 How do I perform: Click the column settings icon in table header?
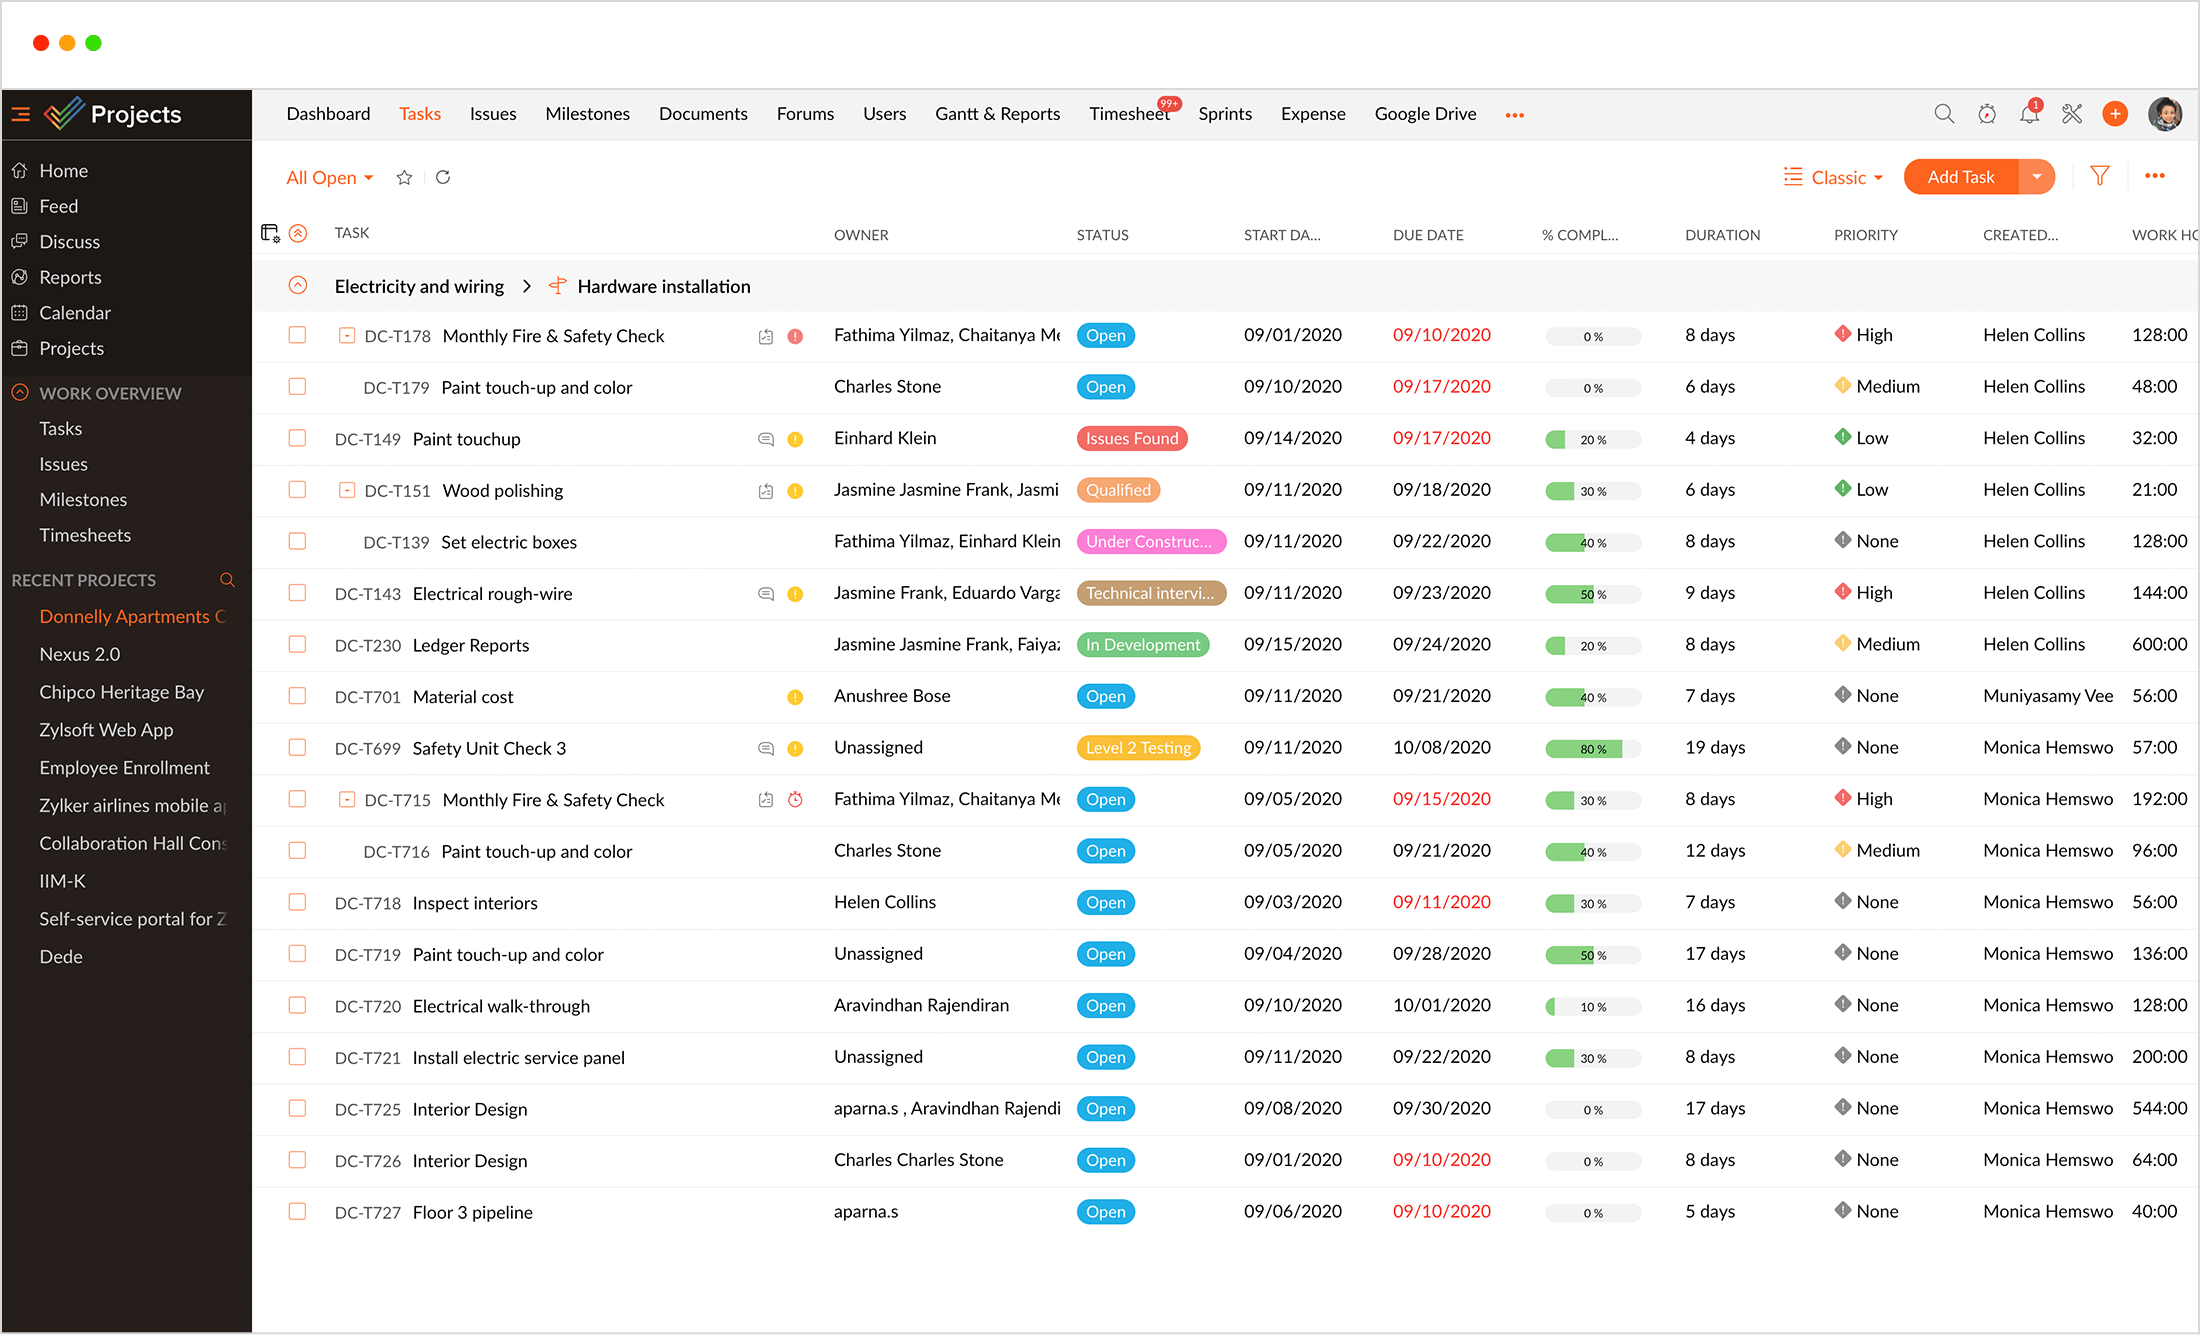pyautogui.click(x=270, y=232)
